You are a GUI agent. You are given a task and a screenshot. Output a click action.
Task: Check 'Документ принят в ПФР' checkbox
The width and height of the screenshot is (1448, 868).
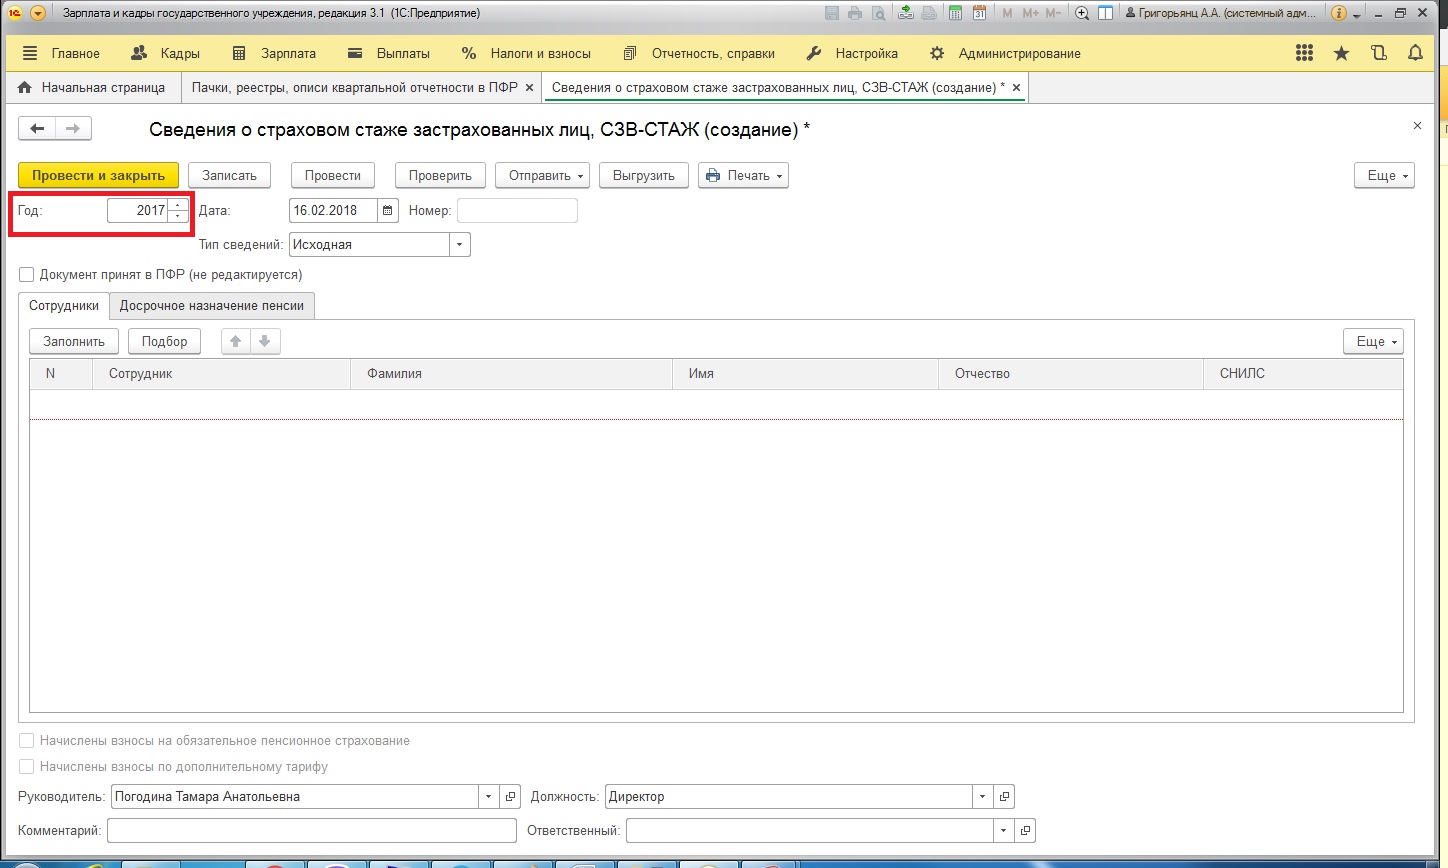click(x=27, y=274)
